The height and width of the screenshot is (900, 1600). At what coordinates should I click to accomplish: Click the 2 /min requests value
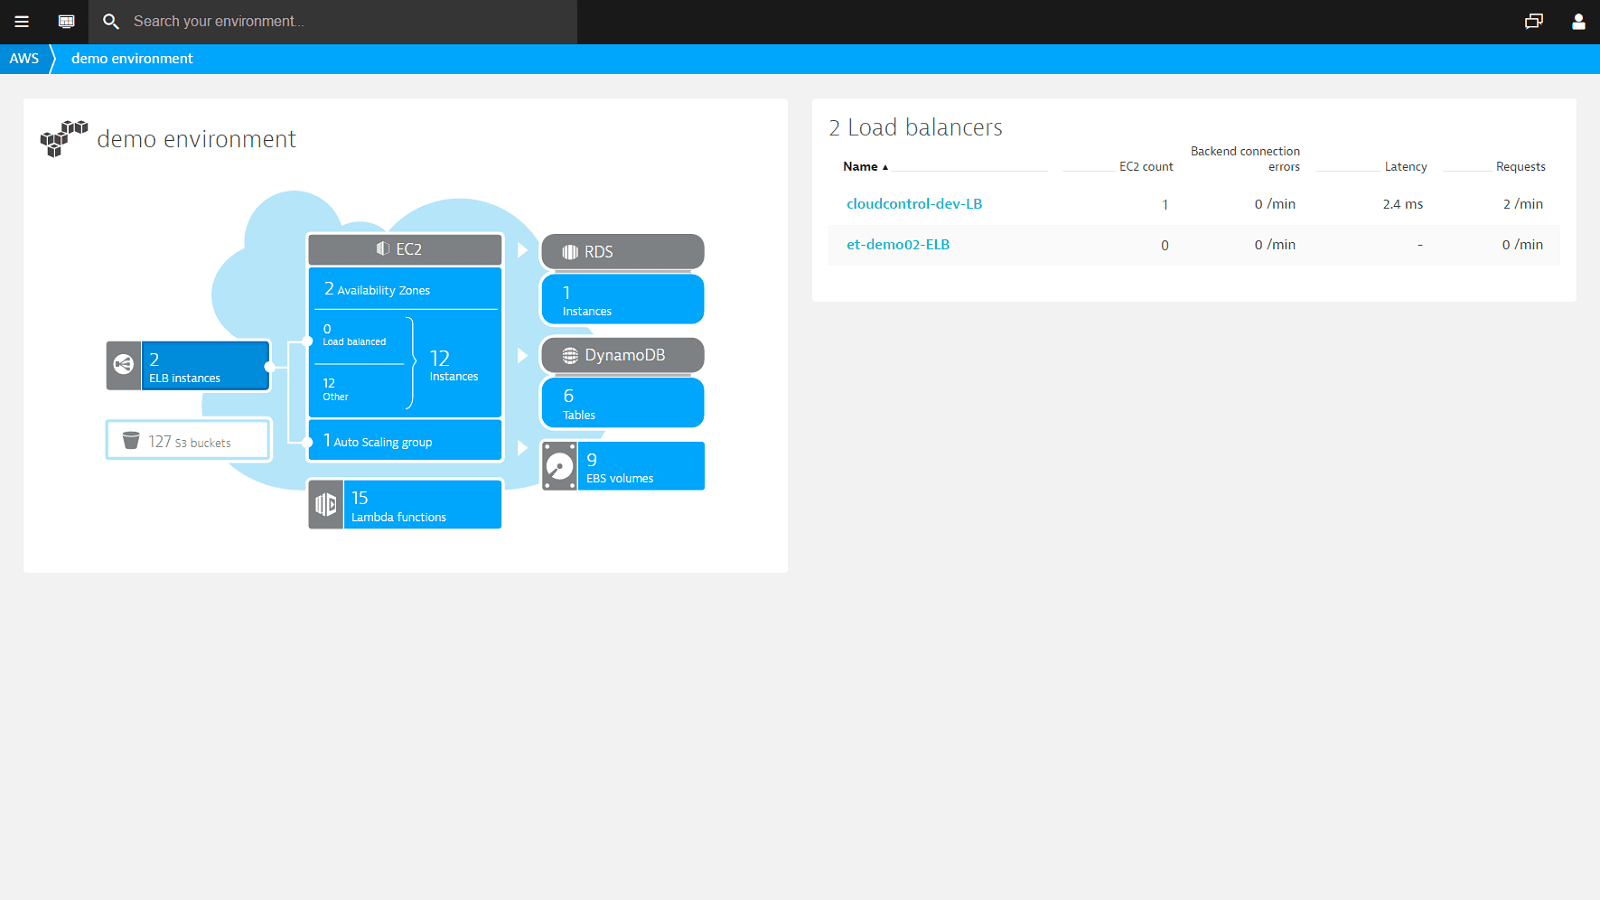coord(1523,204)
